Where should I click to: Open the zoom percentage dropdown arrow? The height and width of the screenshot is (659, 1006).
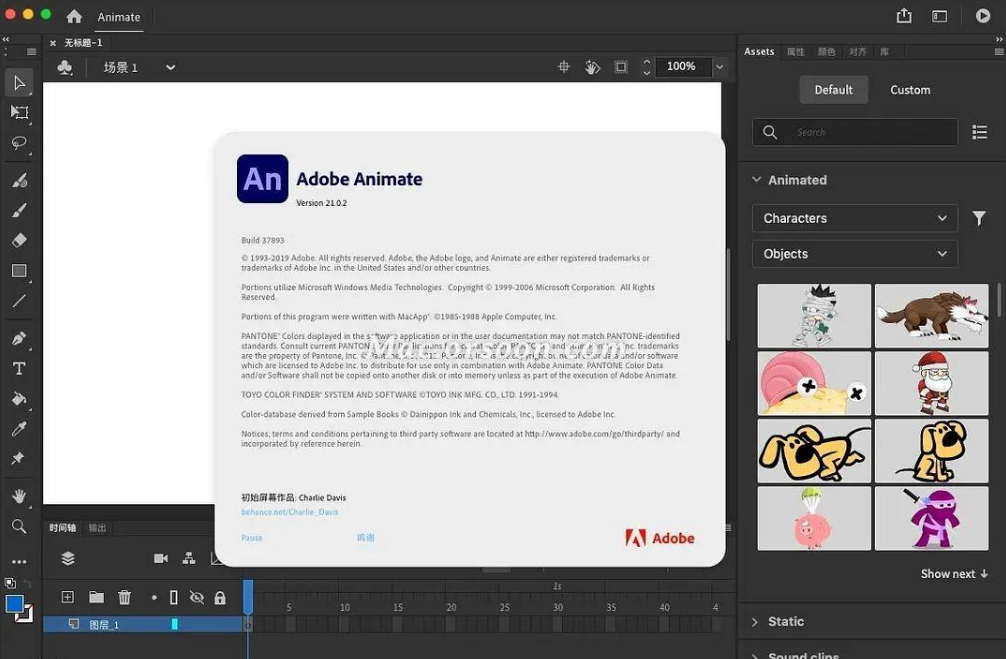(720, 67)
